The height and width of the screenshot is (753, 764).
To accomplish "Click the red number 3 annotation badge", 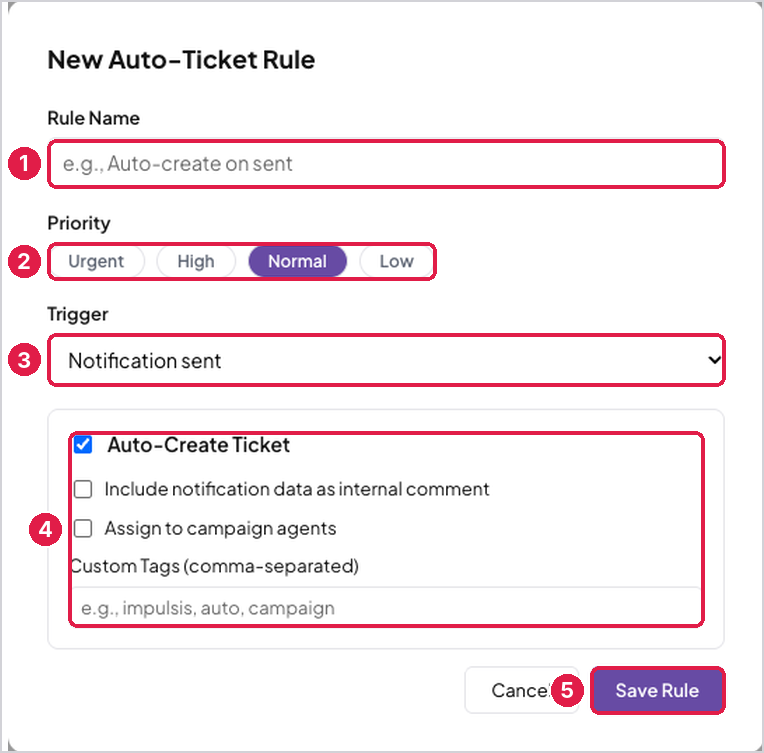I will coord(24,360).
